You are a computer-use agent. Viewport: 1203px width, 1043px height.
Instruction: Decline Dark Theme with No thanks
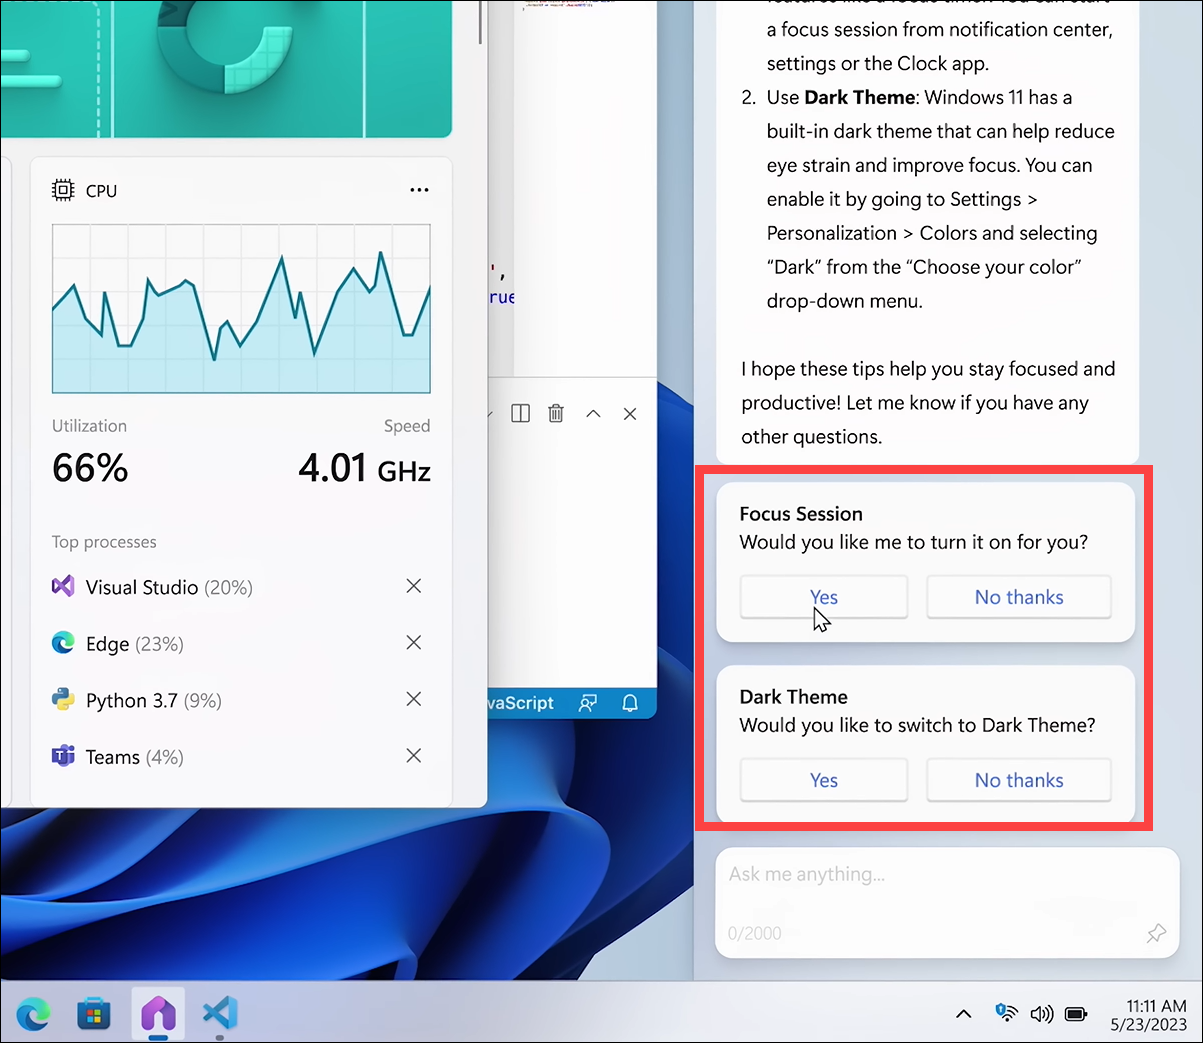point(1018,780)
